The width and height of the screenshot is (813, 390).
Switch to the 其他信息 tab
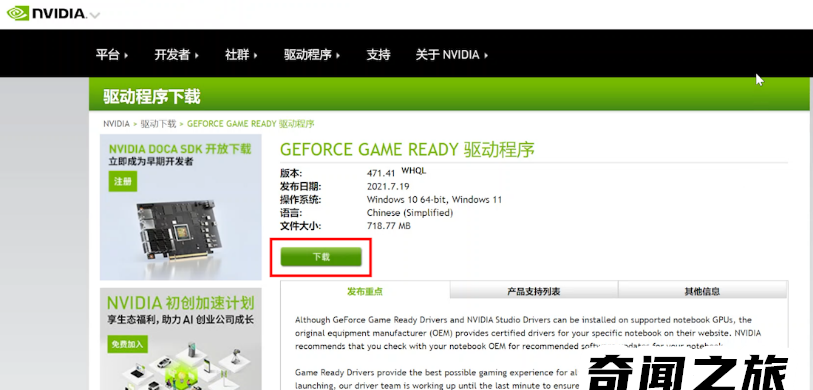pyautogui.click(x=703, y=291)
